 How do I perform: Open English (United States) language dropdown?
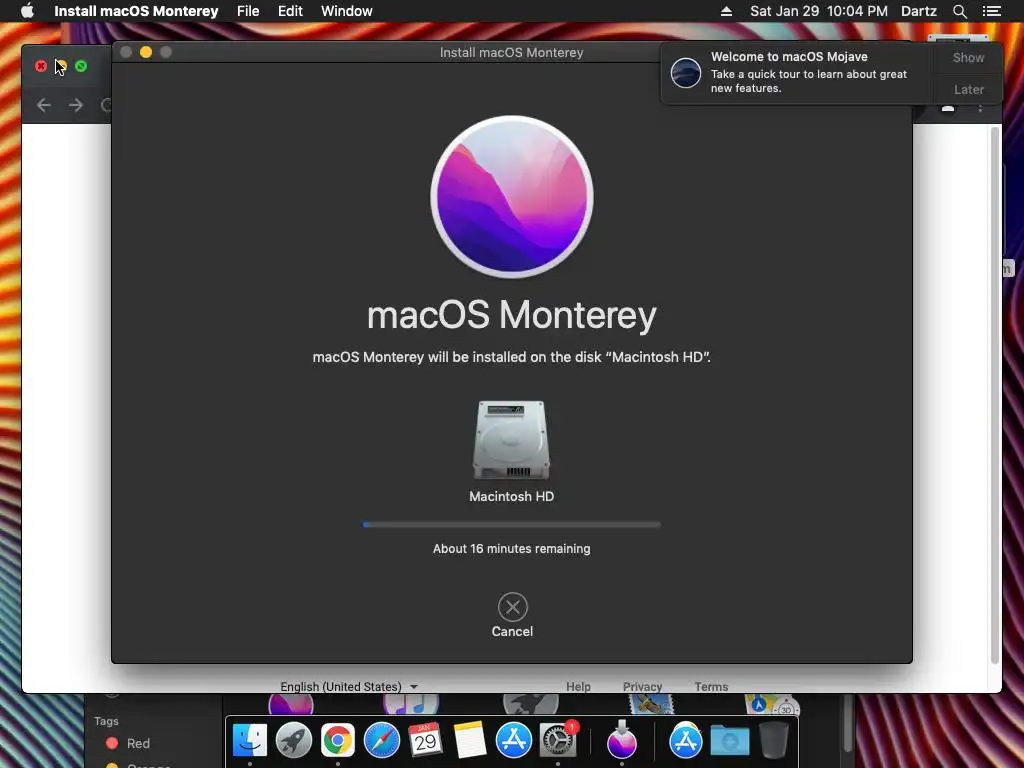[x=348, y=686]
